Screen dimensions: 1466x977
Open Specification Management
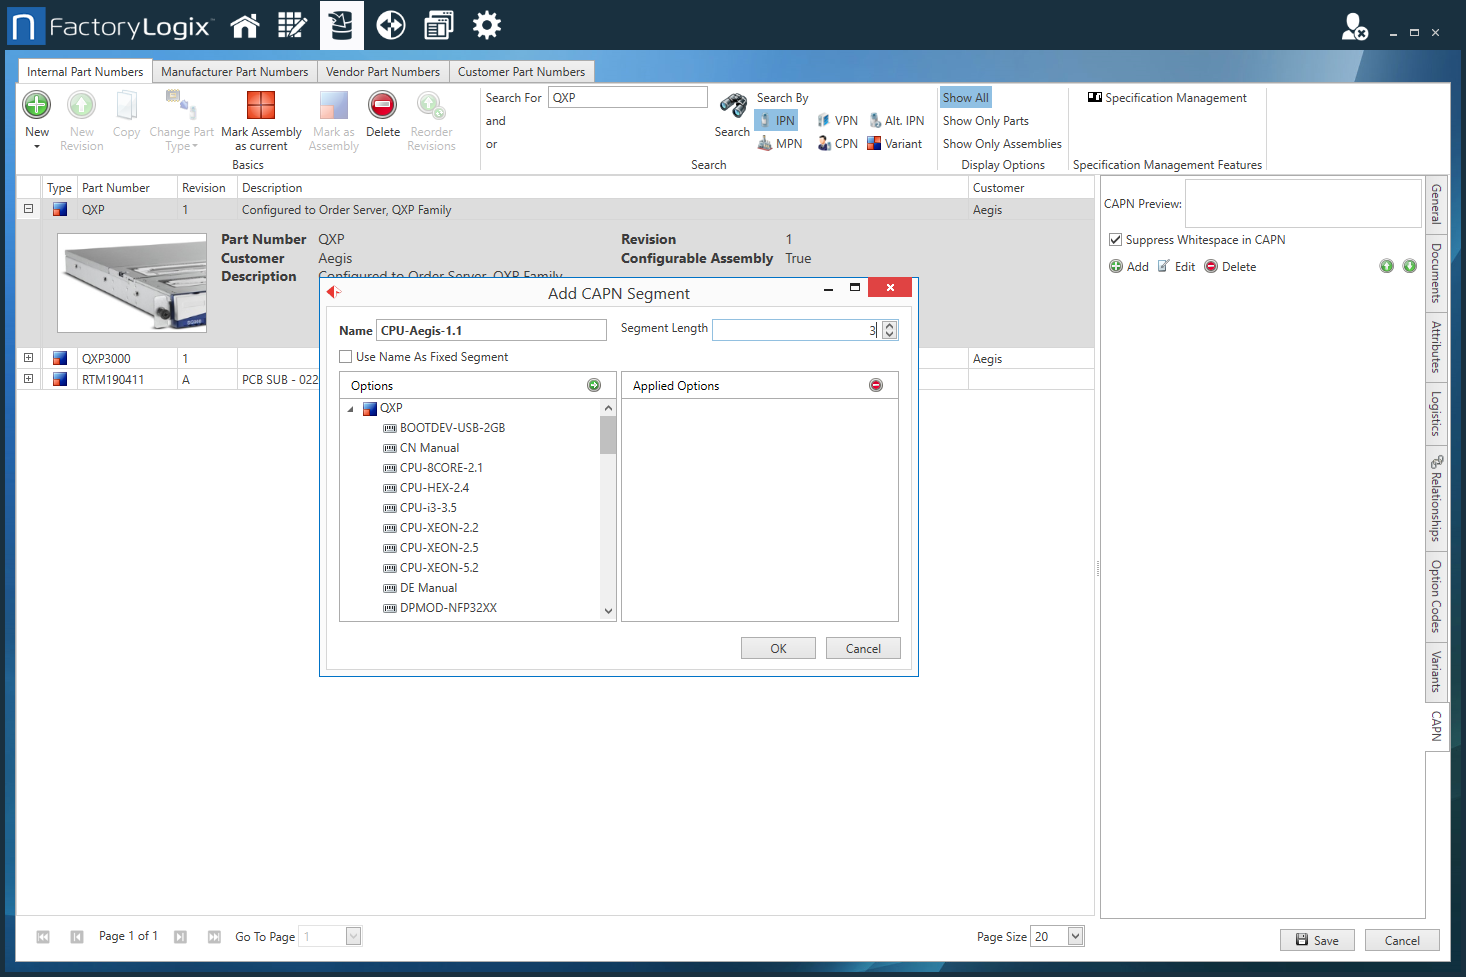(1166, 97)
